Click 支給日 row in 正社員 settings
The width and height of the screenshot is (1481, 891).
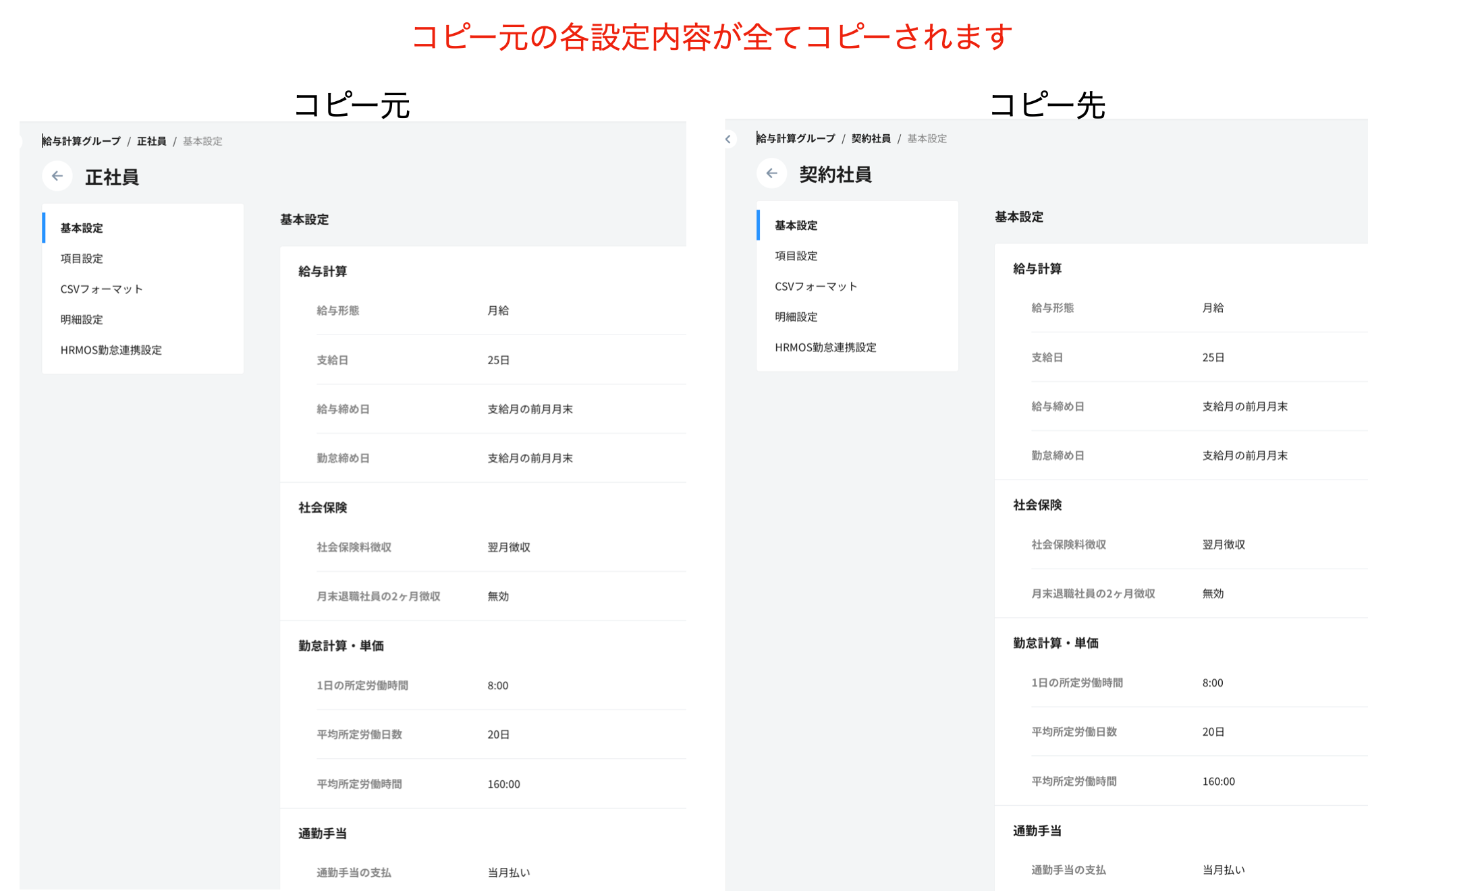(483, 360)
